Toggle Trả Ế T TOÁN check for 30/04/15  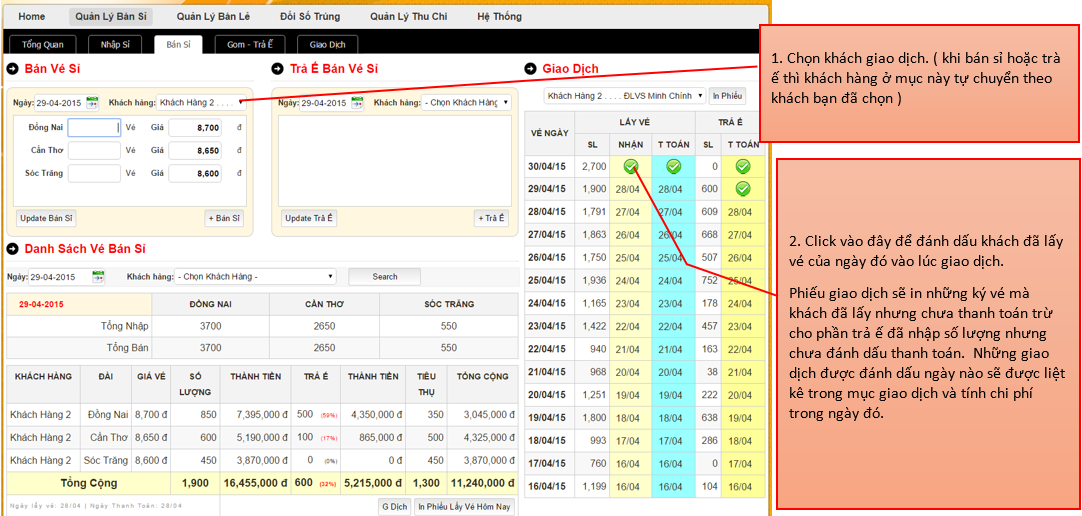point(743,167)
